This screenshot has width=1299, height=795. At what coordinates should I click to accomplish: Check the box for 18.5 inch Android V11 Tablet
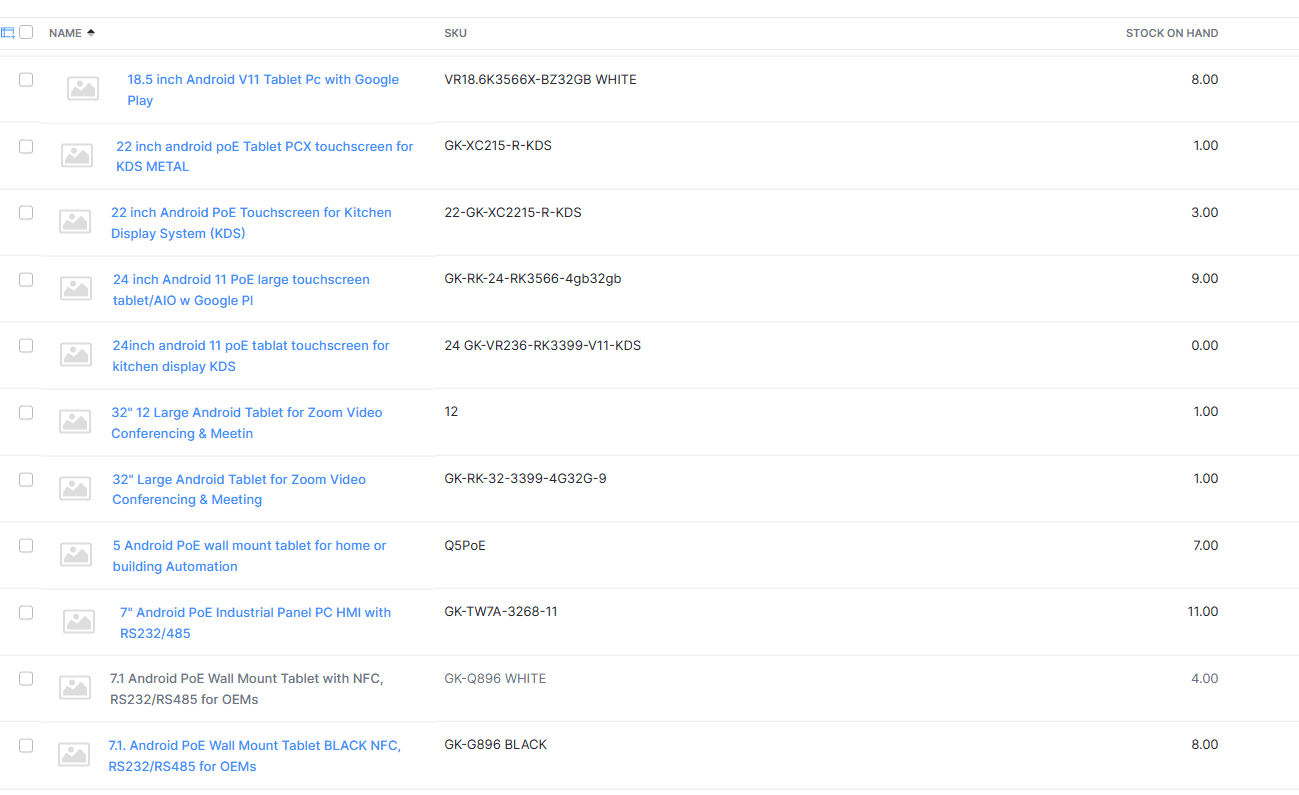pos(26,79)
